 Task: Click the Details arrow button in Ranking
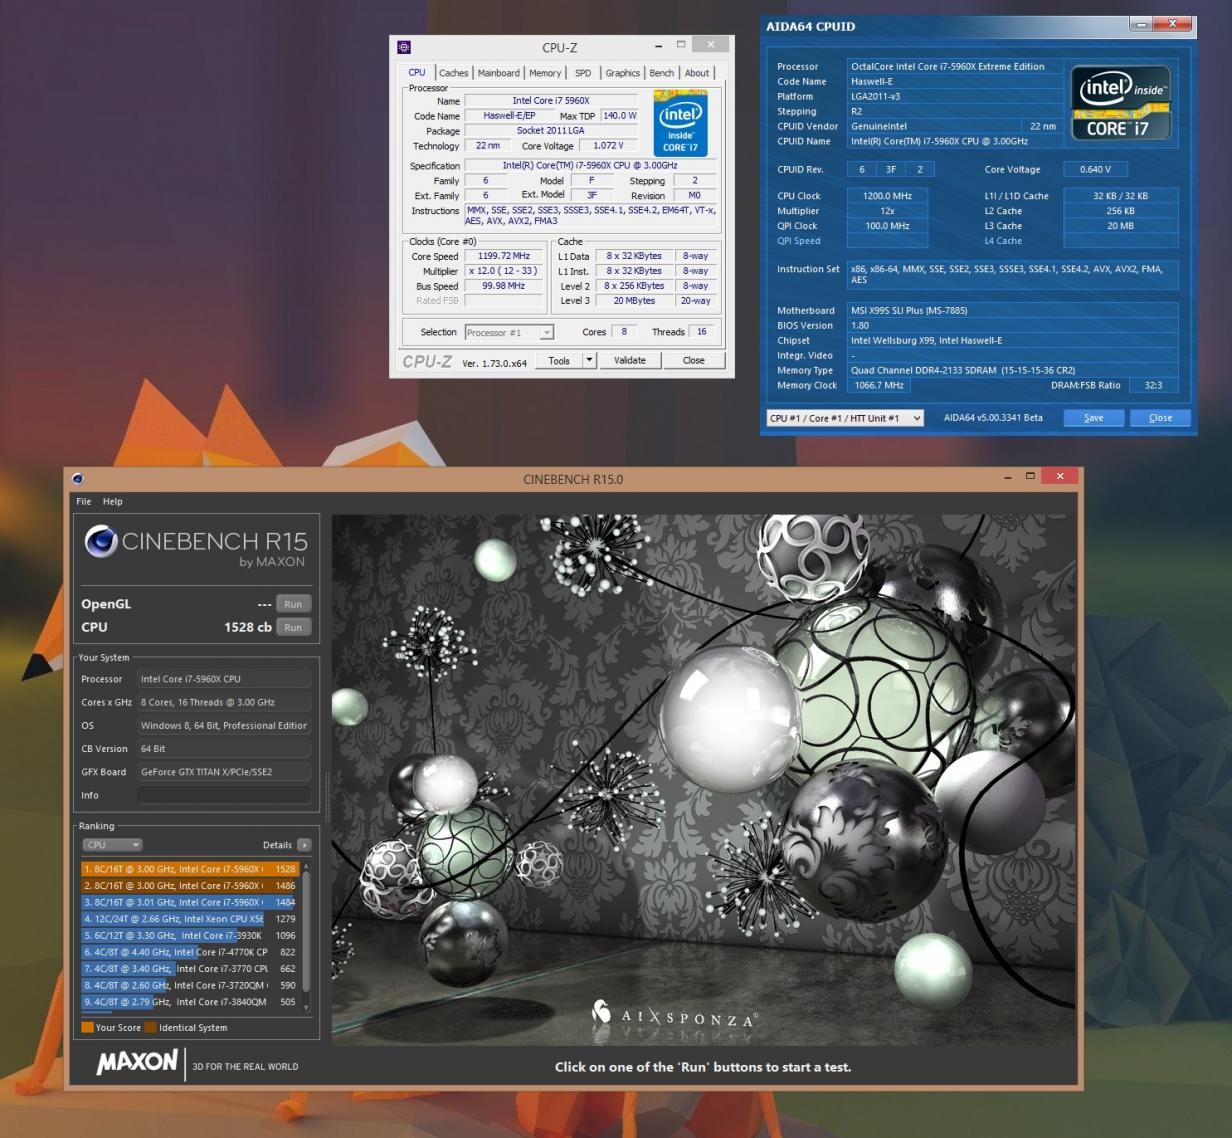304,845
